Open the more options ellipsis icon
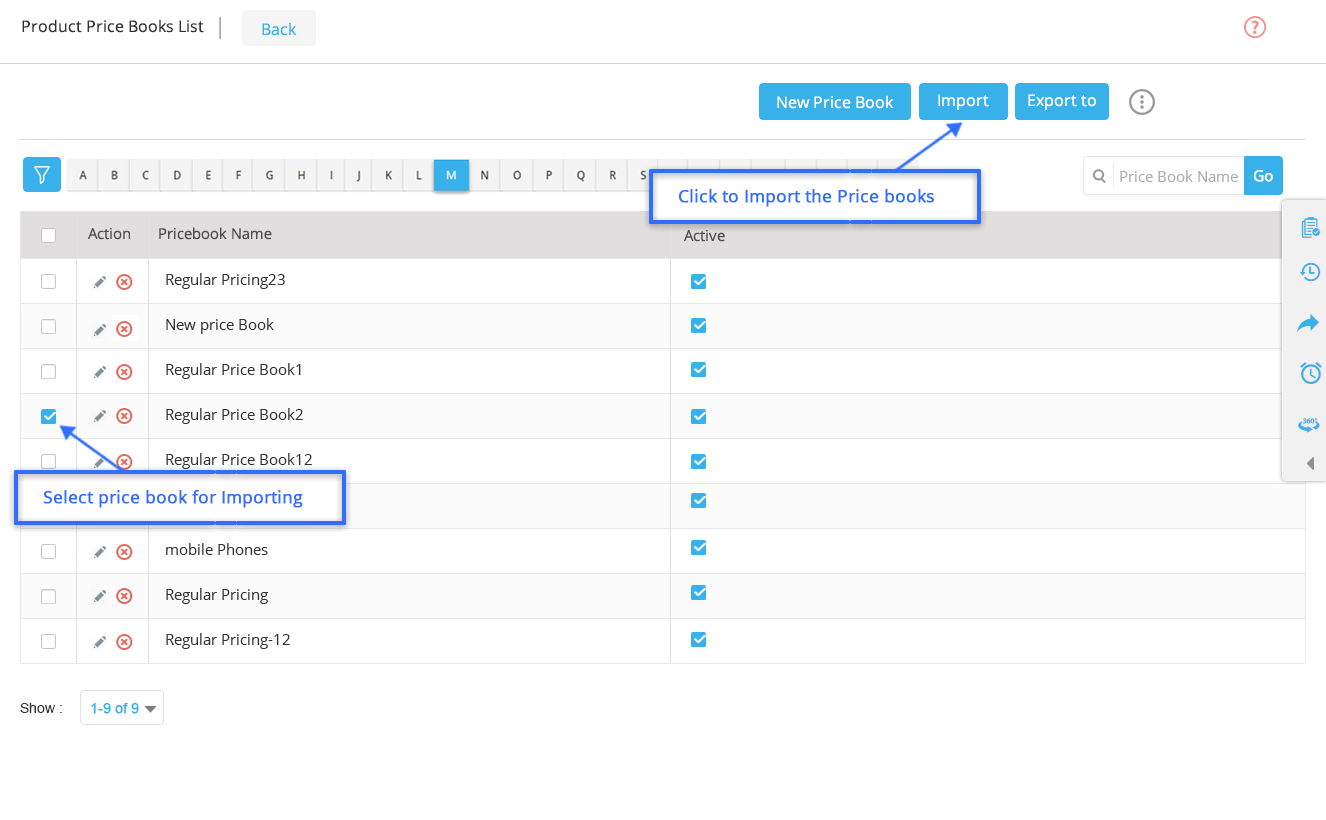The width and height of the screenshot is (1326, 820). [x=1141, y=101]
